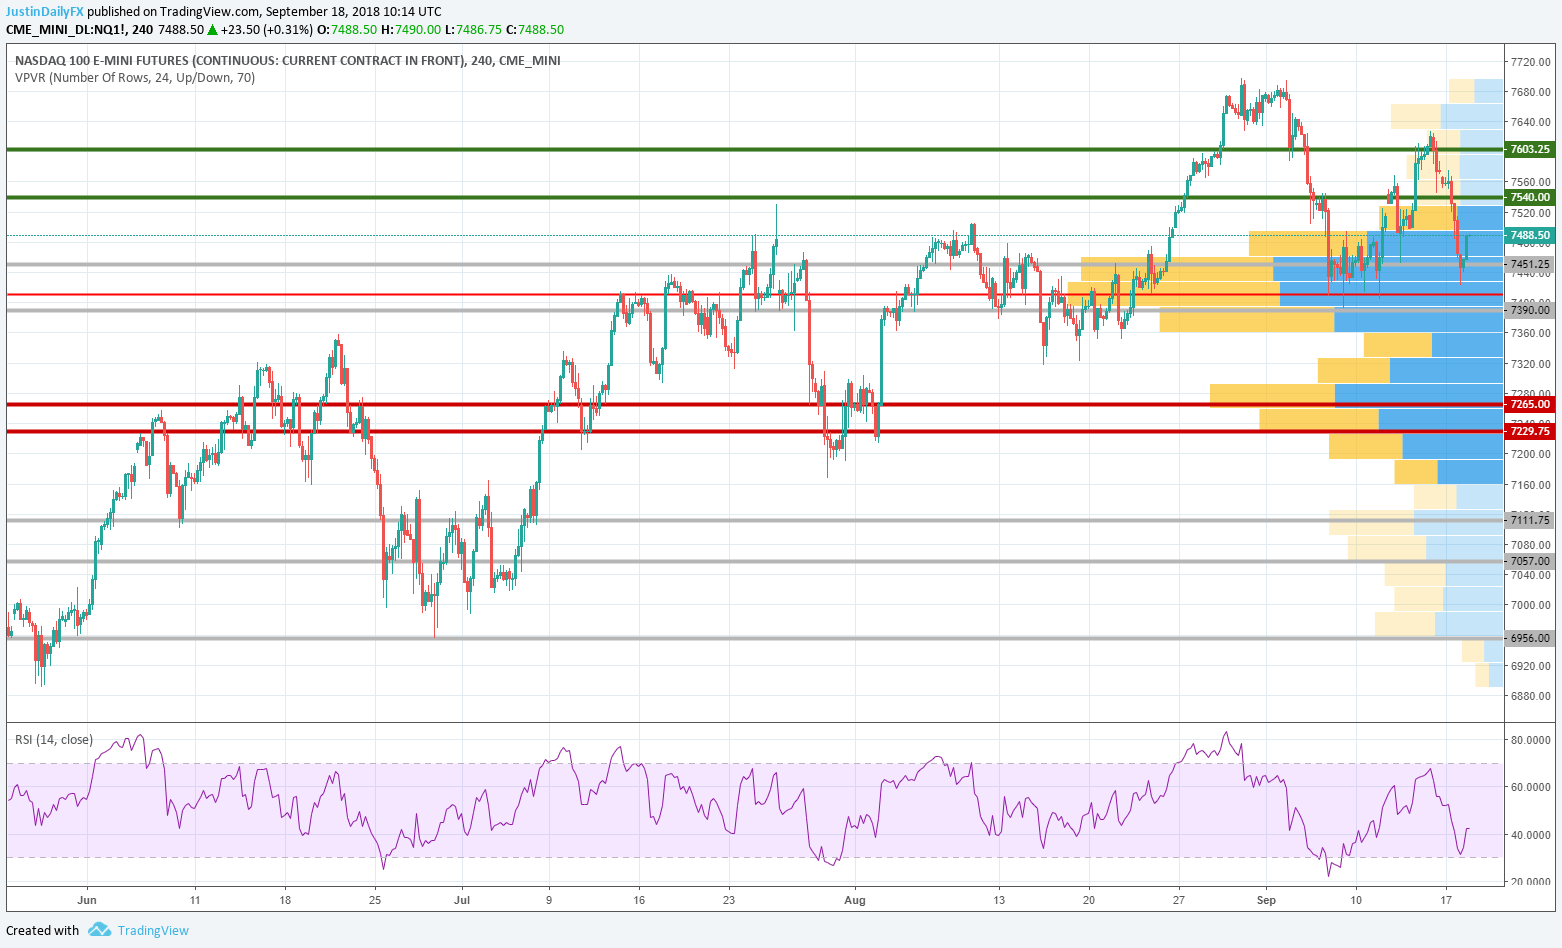Image resolution: width=1562 pixels, height=948 pixels.
Task: Click the gray 7111.75 price level label
Action: (1530, 520)
